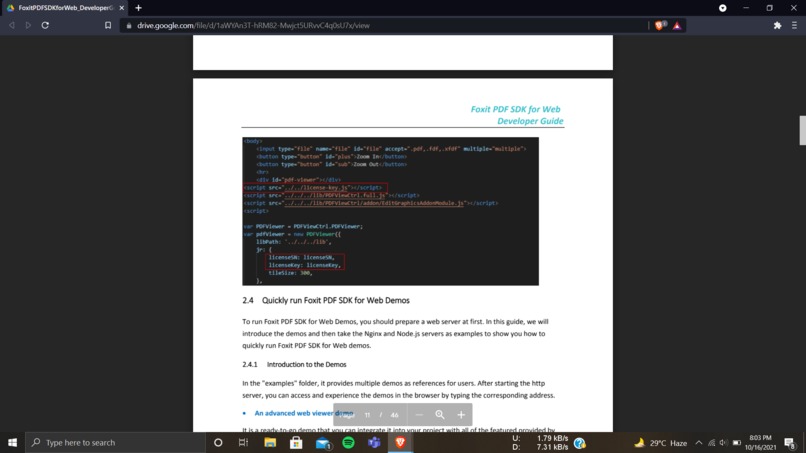Open Brave Rewards triangle icon
Image resolution: width=806 pixels, height=453 pixels.
[x=677, y=25]
